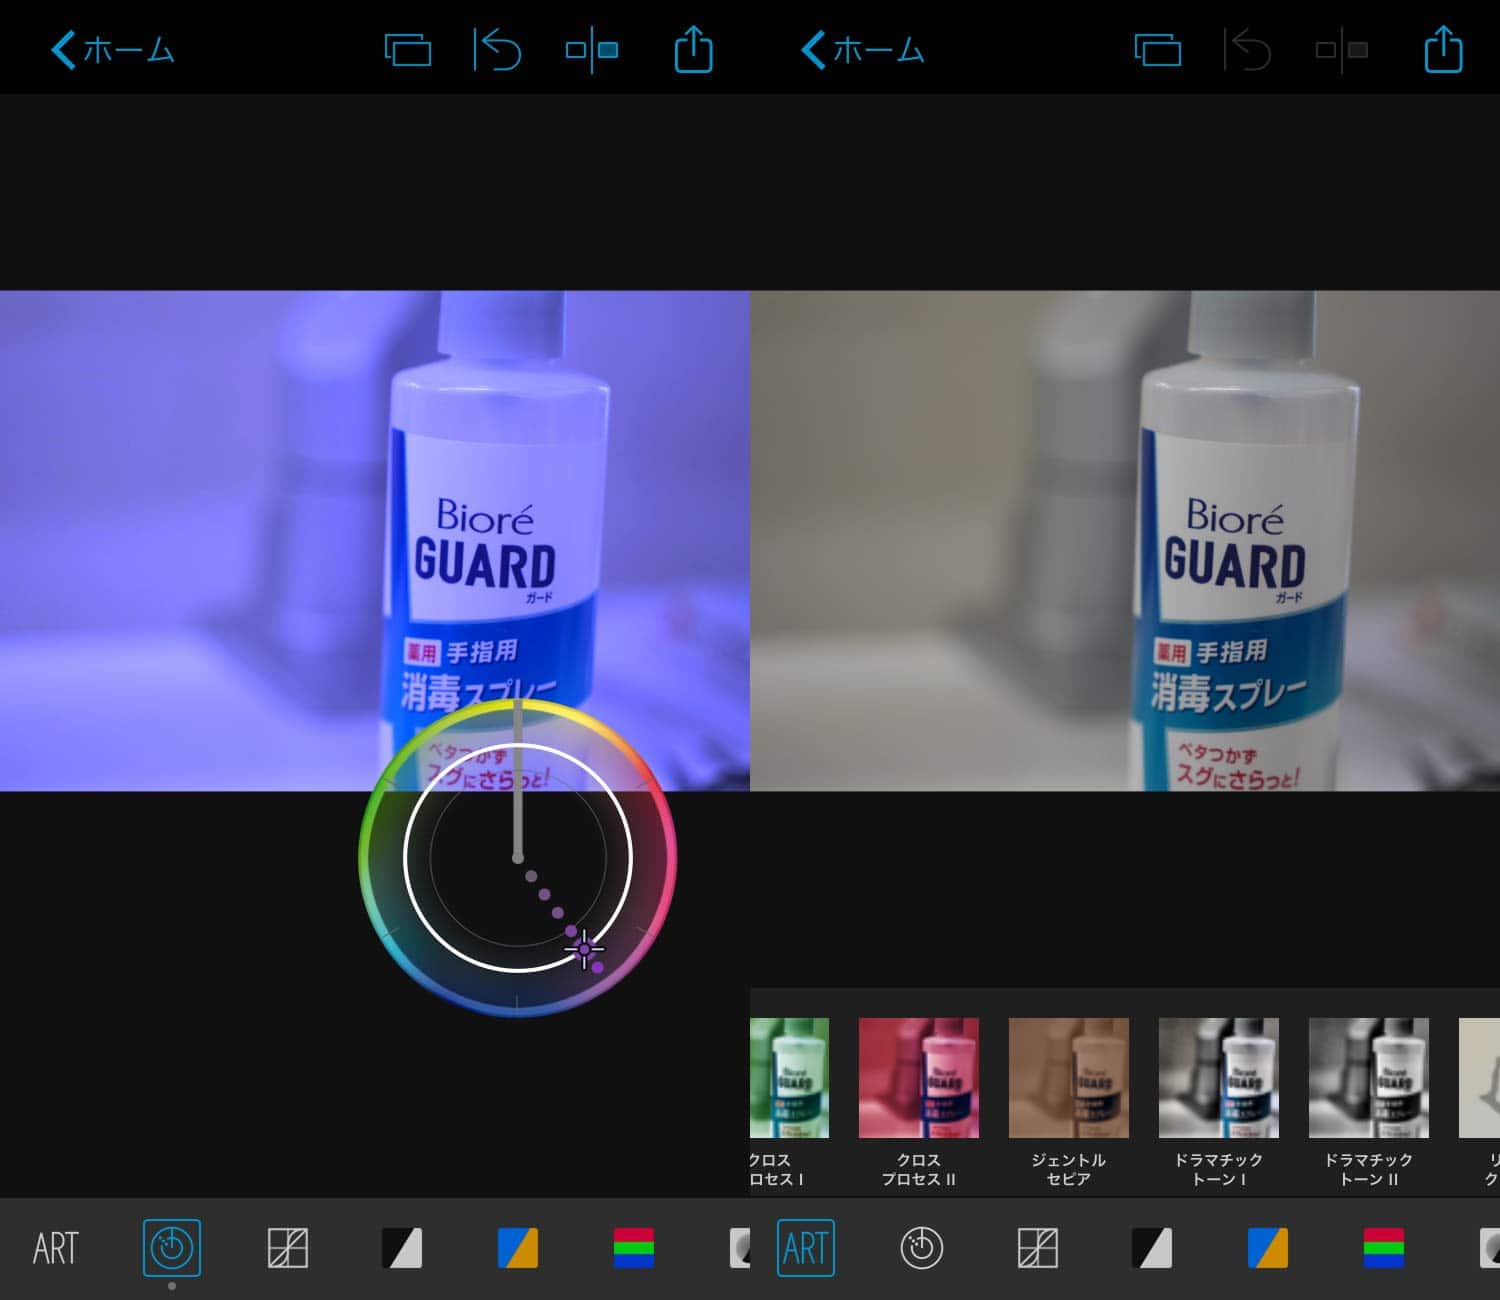The height and width of the screenshot is (1300, 1500).
Task: Apply the クロスプロセス I filter thumbnail
Action: (x=789, y=1078)
